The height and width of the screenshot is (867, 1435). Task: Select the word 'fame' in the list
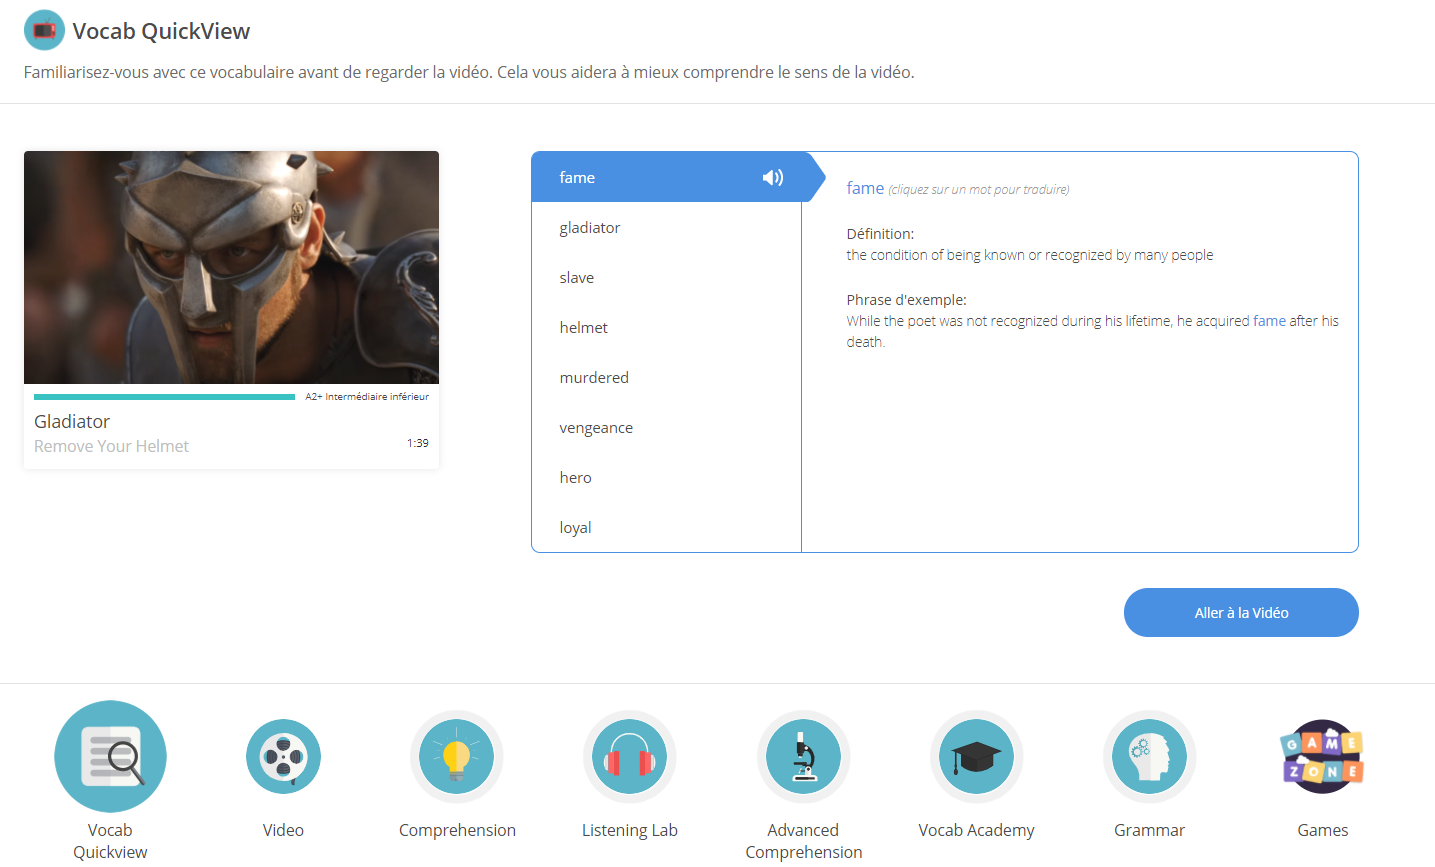click(666, 177)
